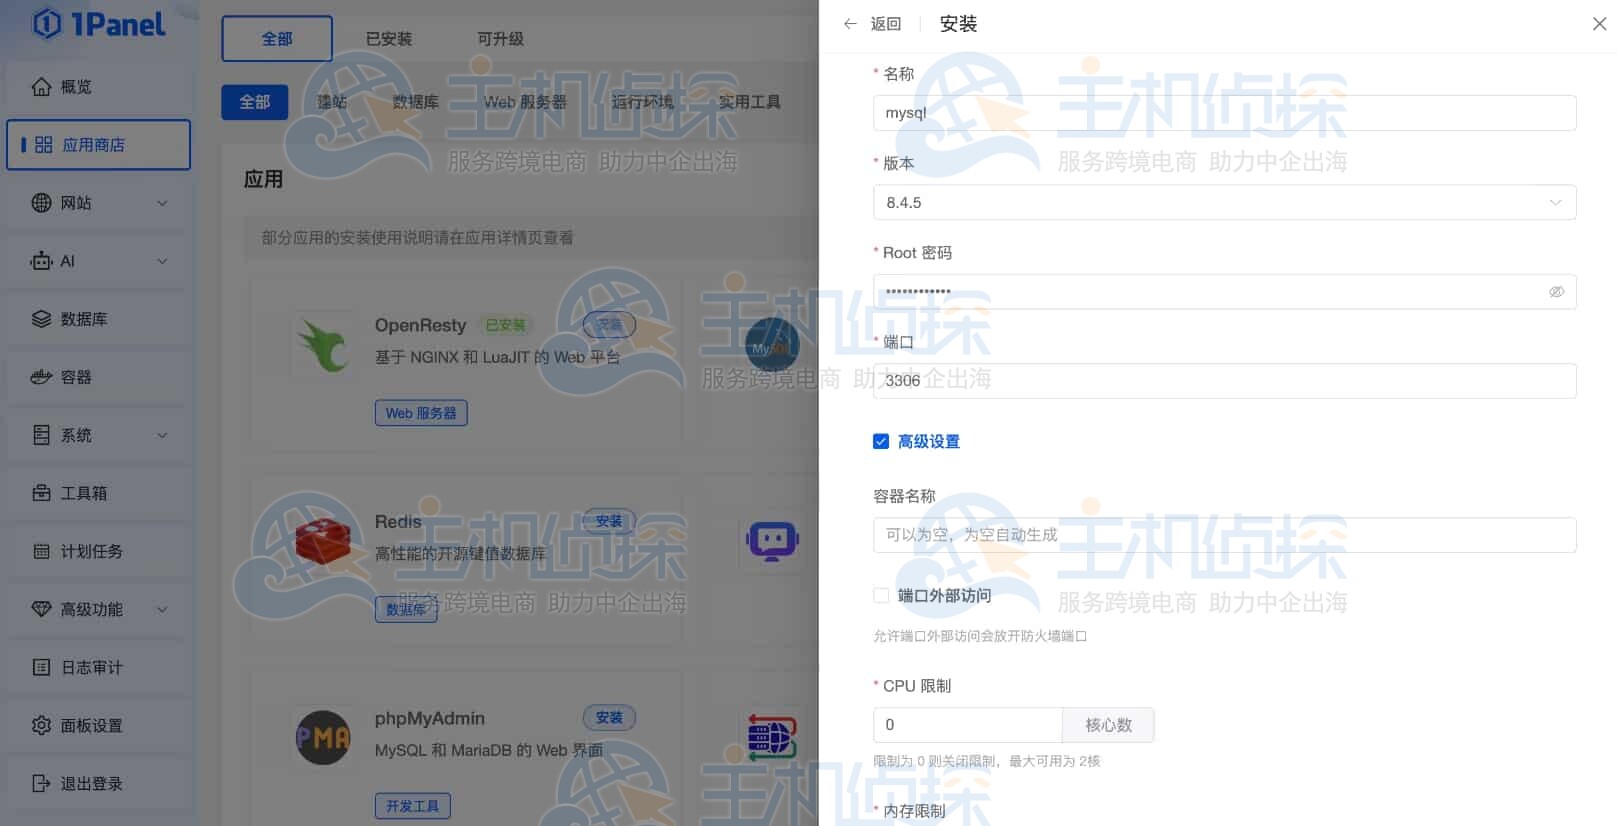The width and height of the screenshot is (1618, 826).
Task: Click 安装 button for phpMyAdmin
Action: point(608,717)
